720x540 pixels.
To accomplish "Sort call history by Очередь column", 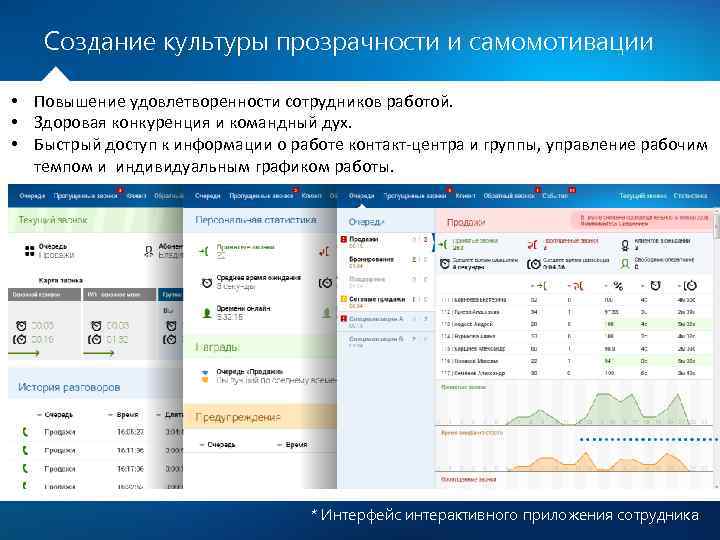I will point(55,414).
